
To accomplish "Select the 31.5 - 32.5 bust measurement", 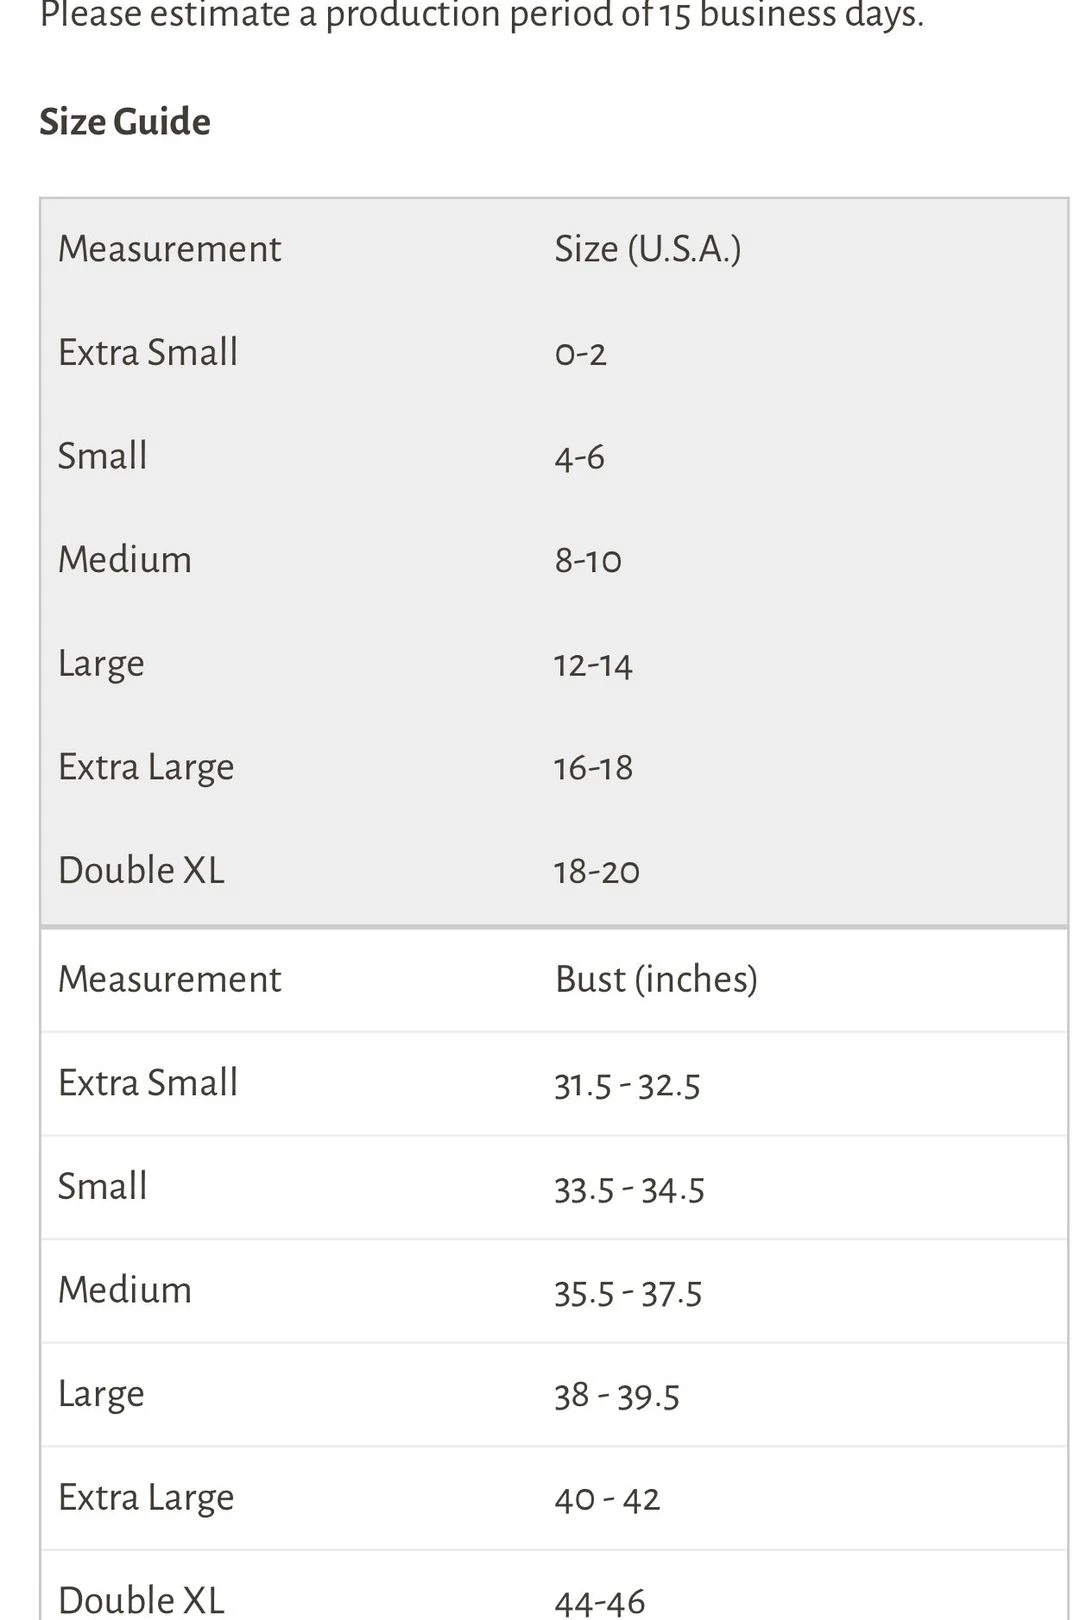I will (627, 1085).
